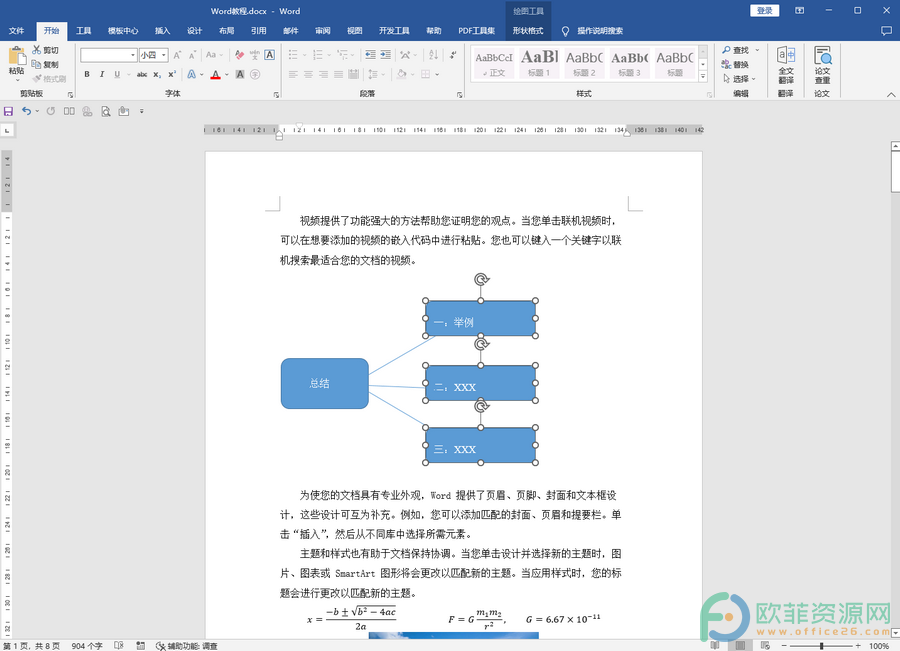Toggle italic formatting
Image resolution: width=900 pixels, height=651 pixels.
[x=102, y=74]
